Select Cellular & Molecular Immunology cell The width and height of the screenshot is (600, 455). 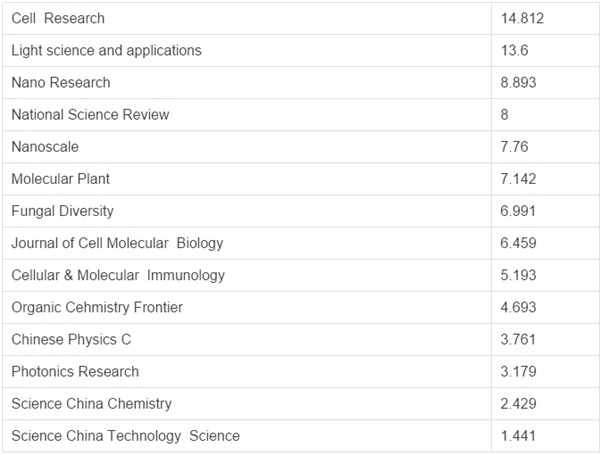[x=247, y=276]
